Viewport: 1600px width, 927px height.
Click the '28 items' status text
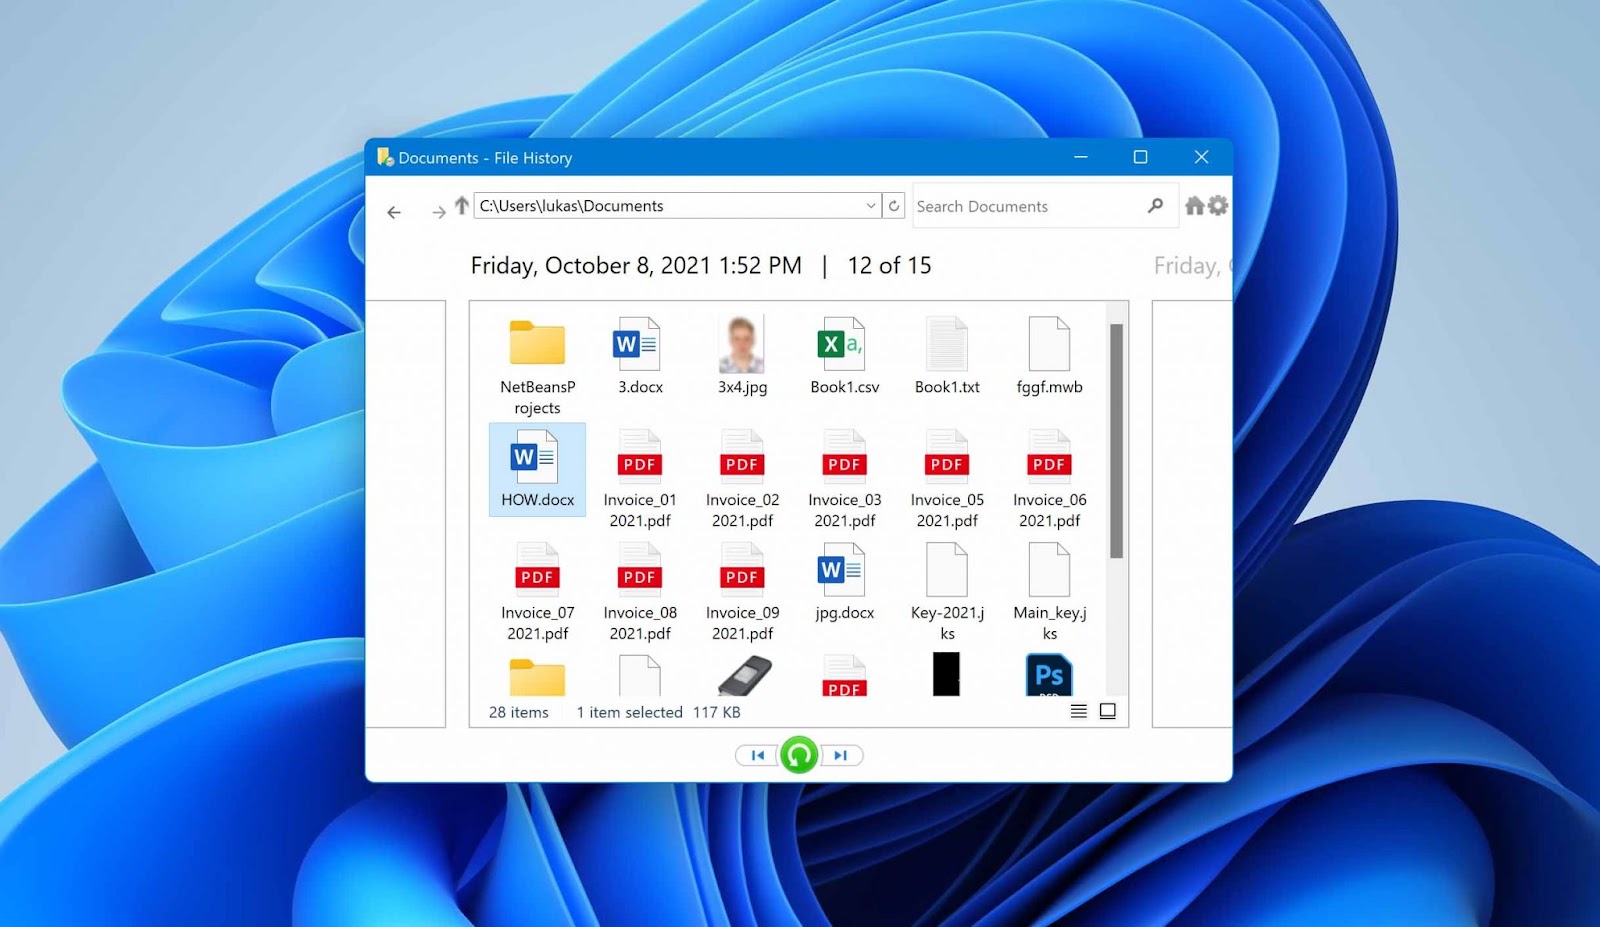pos(518,712)
